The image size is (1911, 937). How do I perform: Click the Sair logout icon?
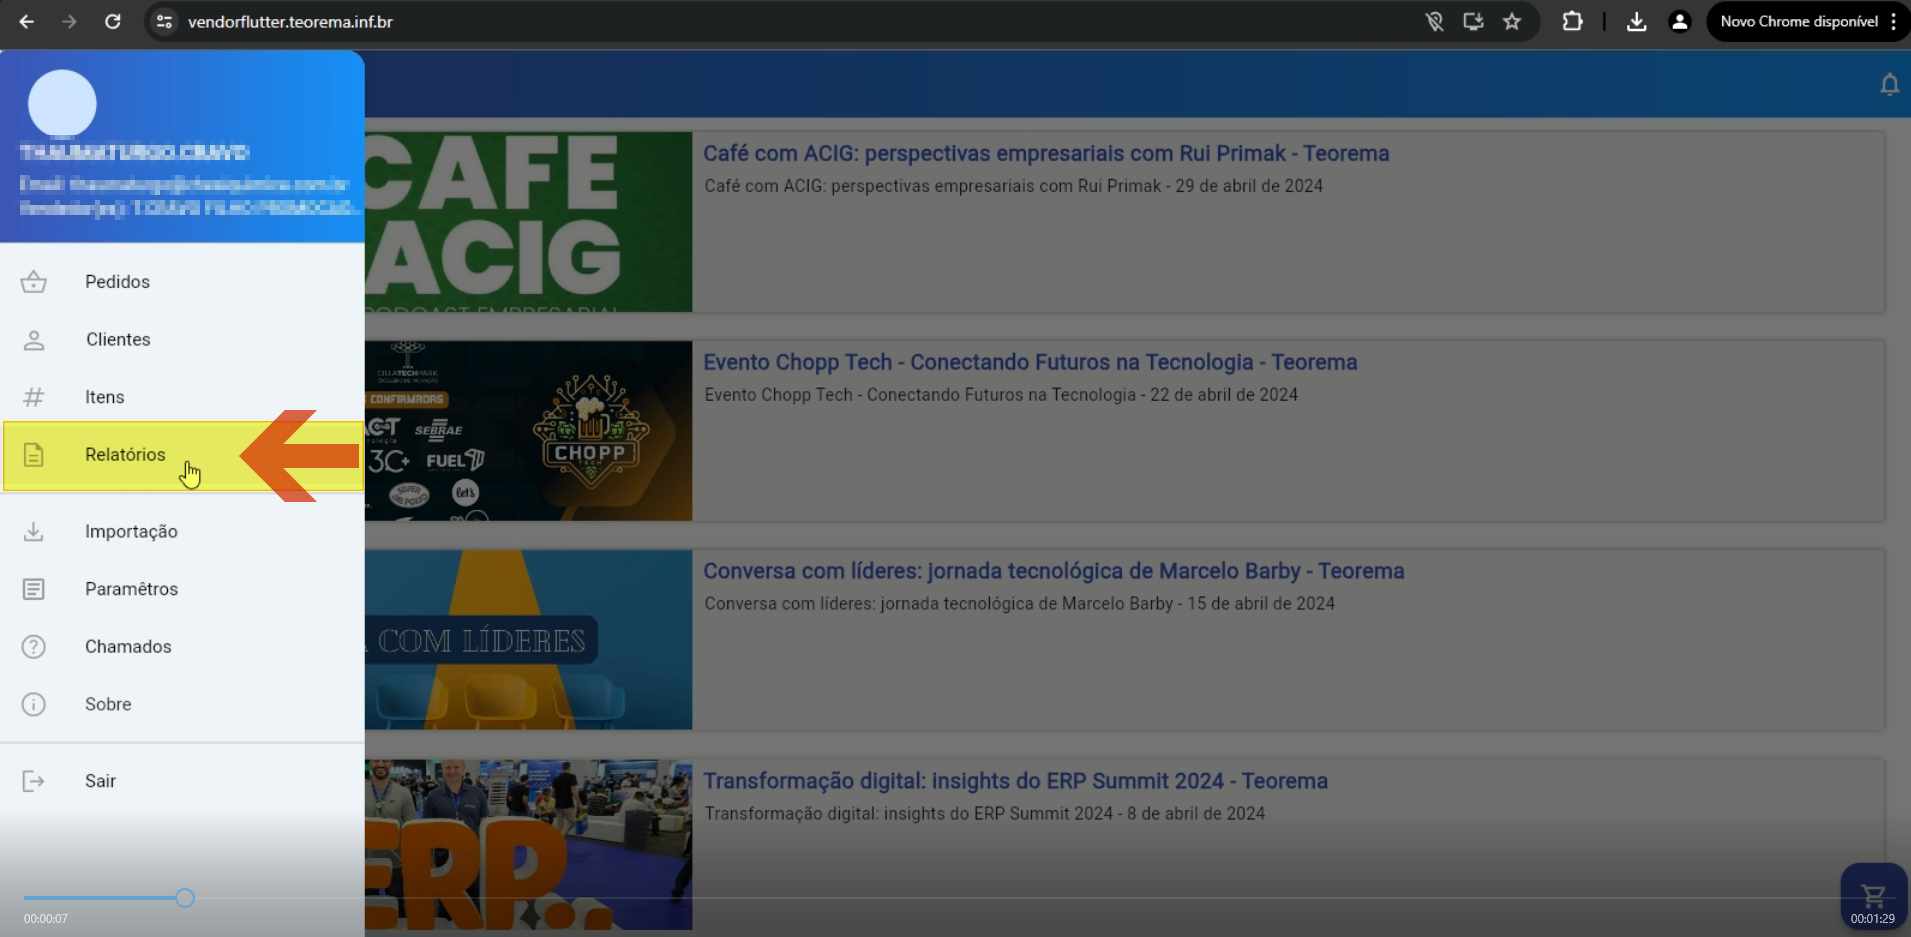pos(34,781)
